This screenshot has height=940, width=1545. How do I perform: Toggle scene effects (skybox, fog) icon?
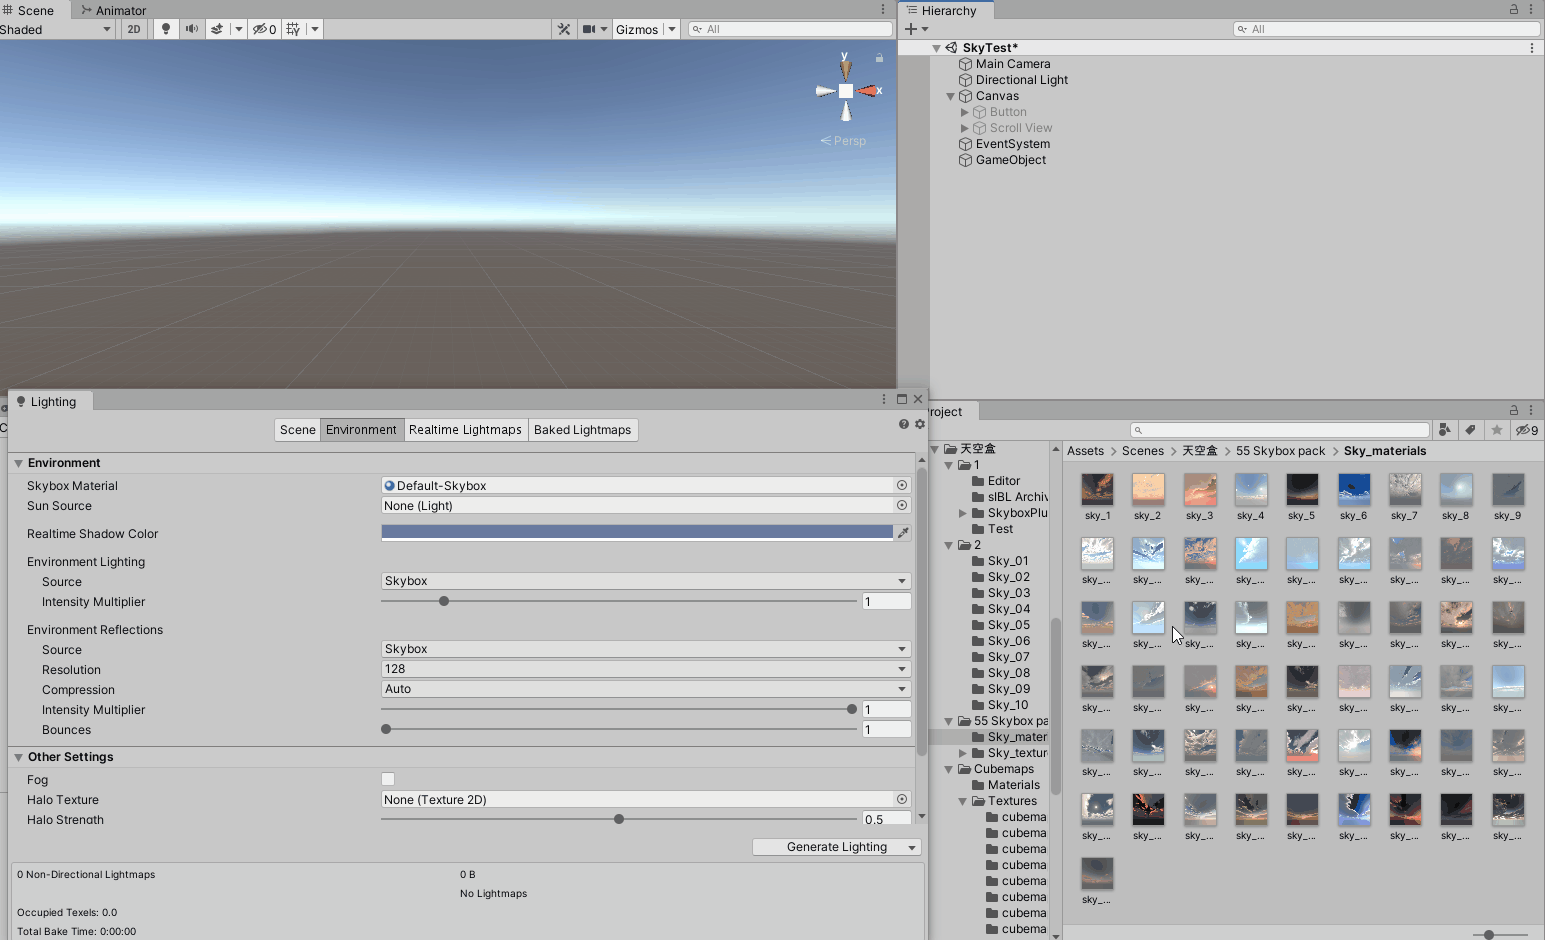pyautogui.click(x=217, y=29)
